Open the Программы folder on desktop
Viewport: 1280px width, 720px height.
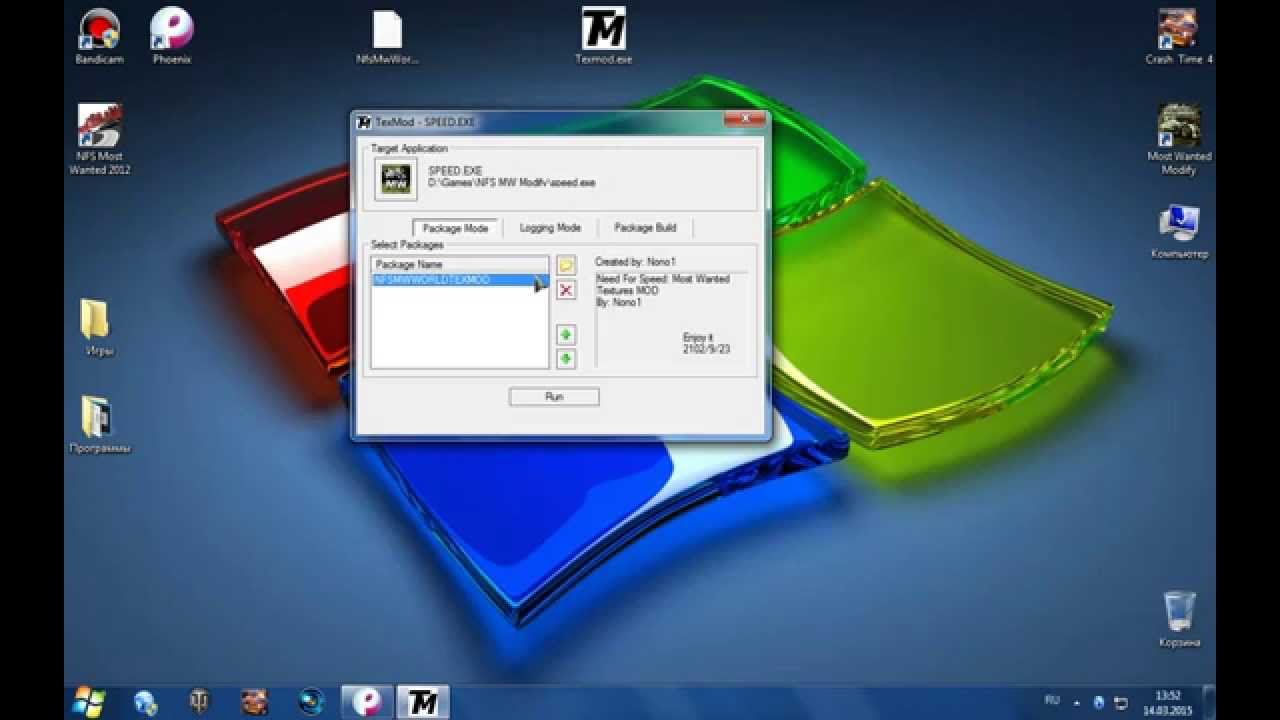point(99,425)
